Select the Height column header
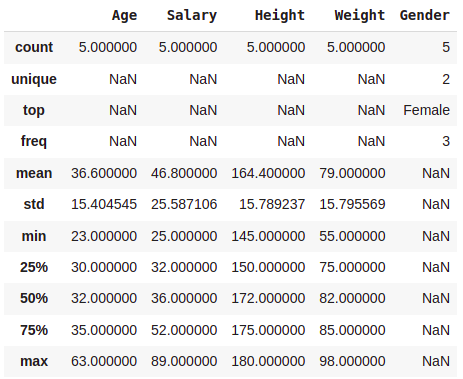Screen dimensions: 463x379 pos(280,16)
